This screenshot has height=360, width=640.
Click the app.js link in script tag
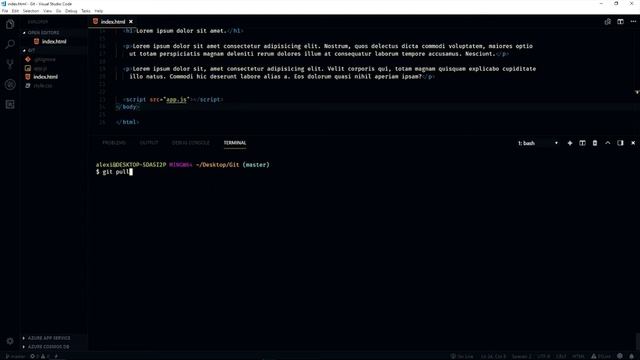176,100
